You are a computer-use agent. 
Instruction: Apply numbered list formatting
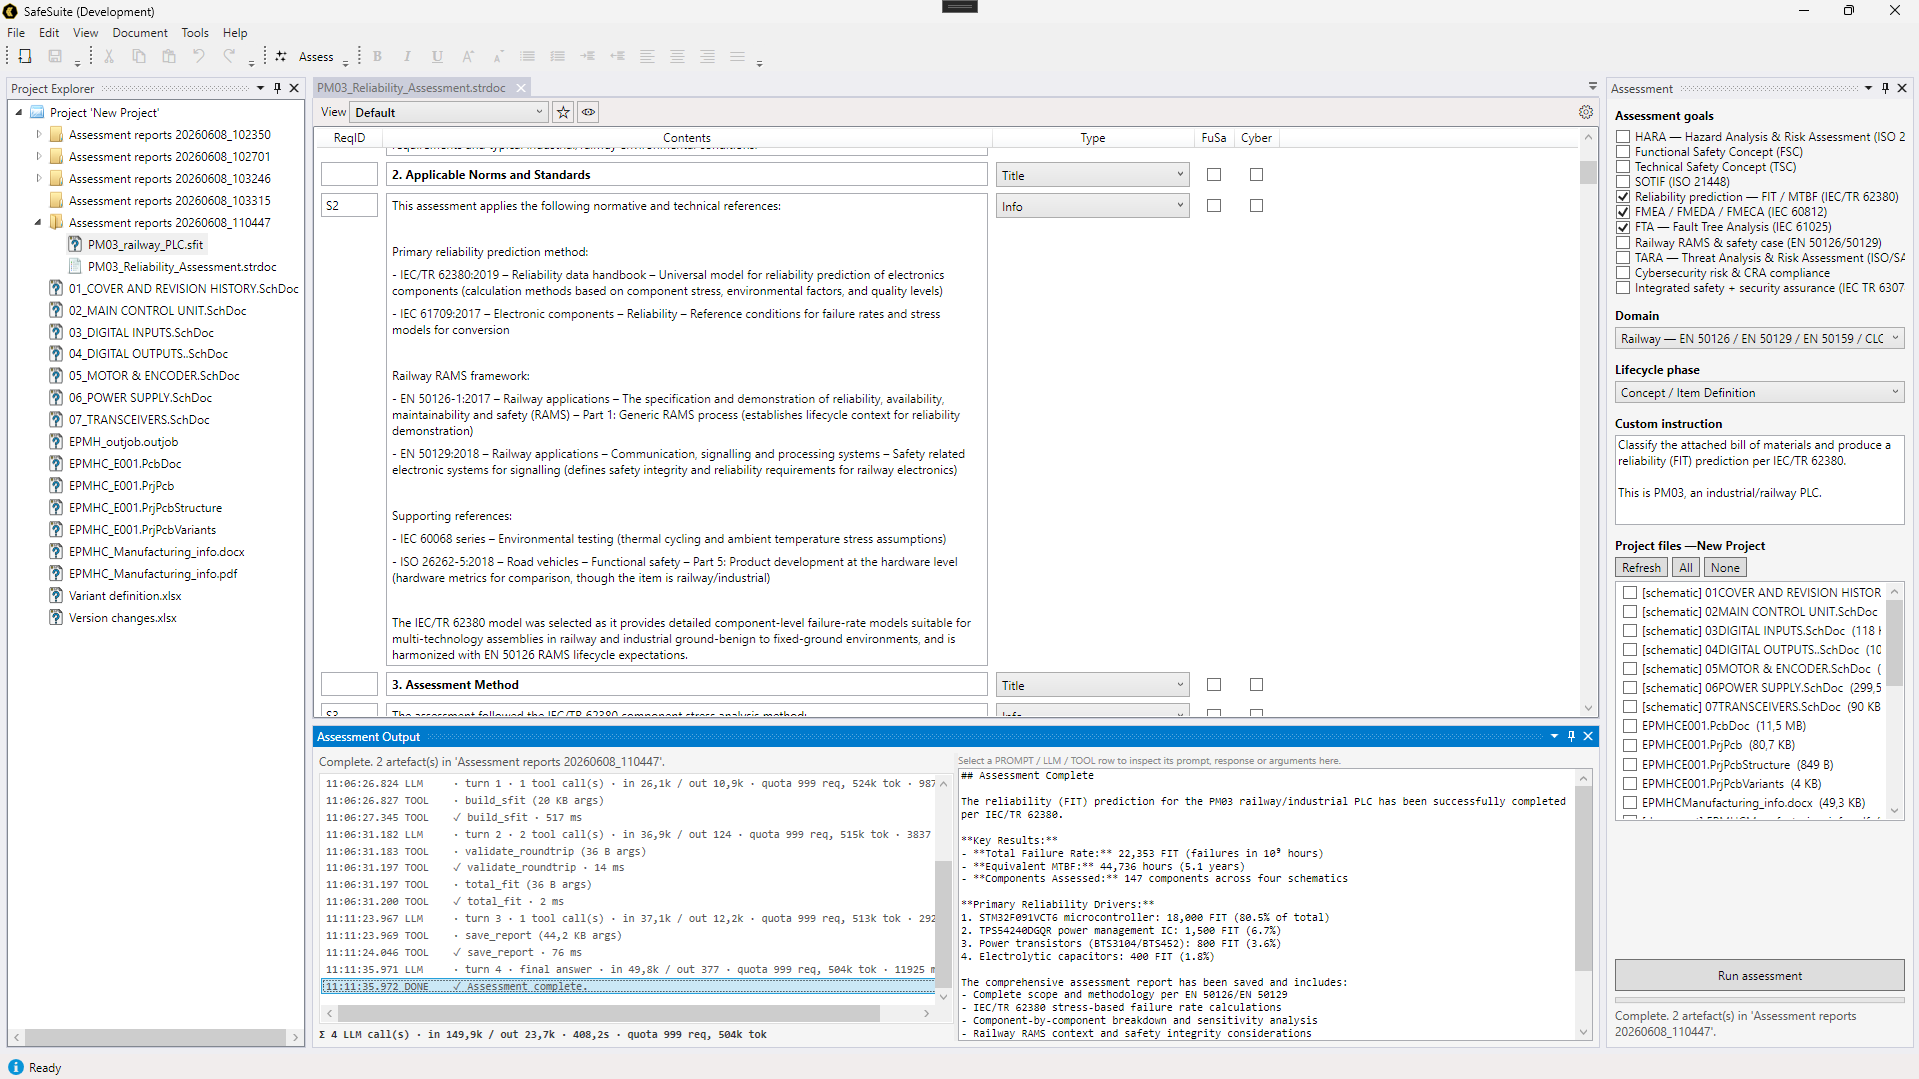point(557,57)
